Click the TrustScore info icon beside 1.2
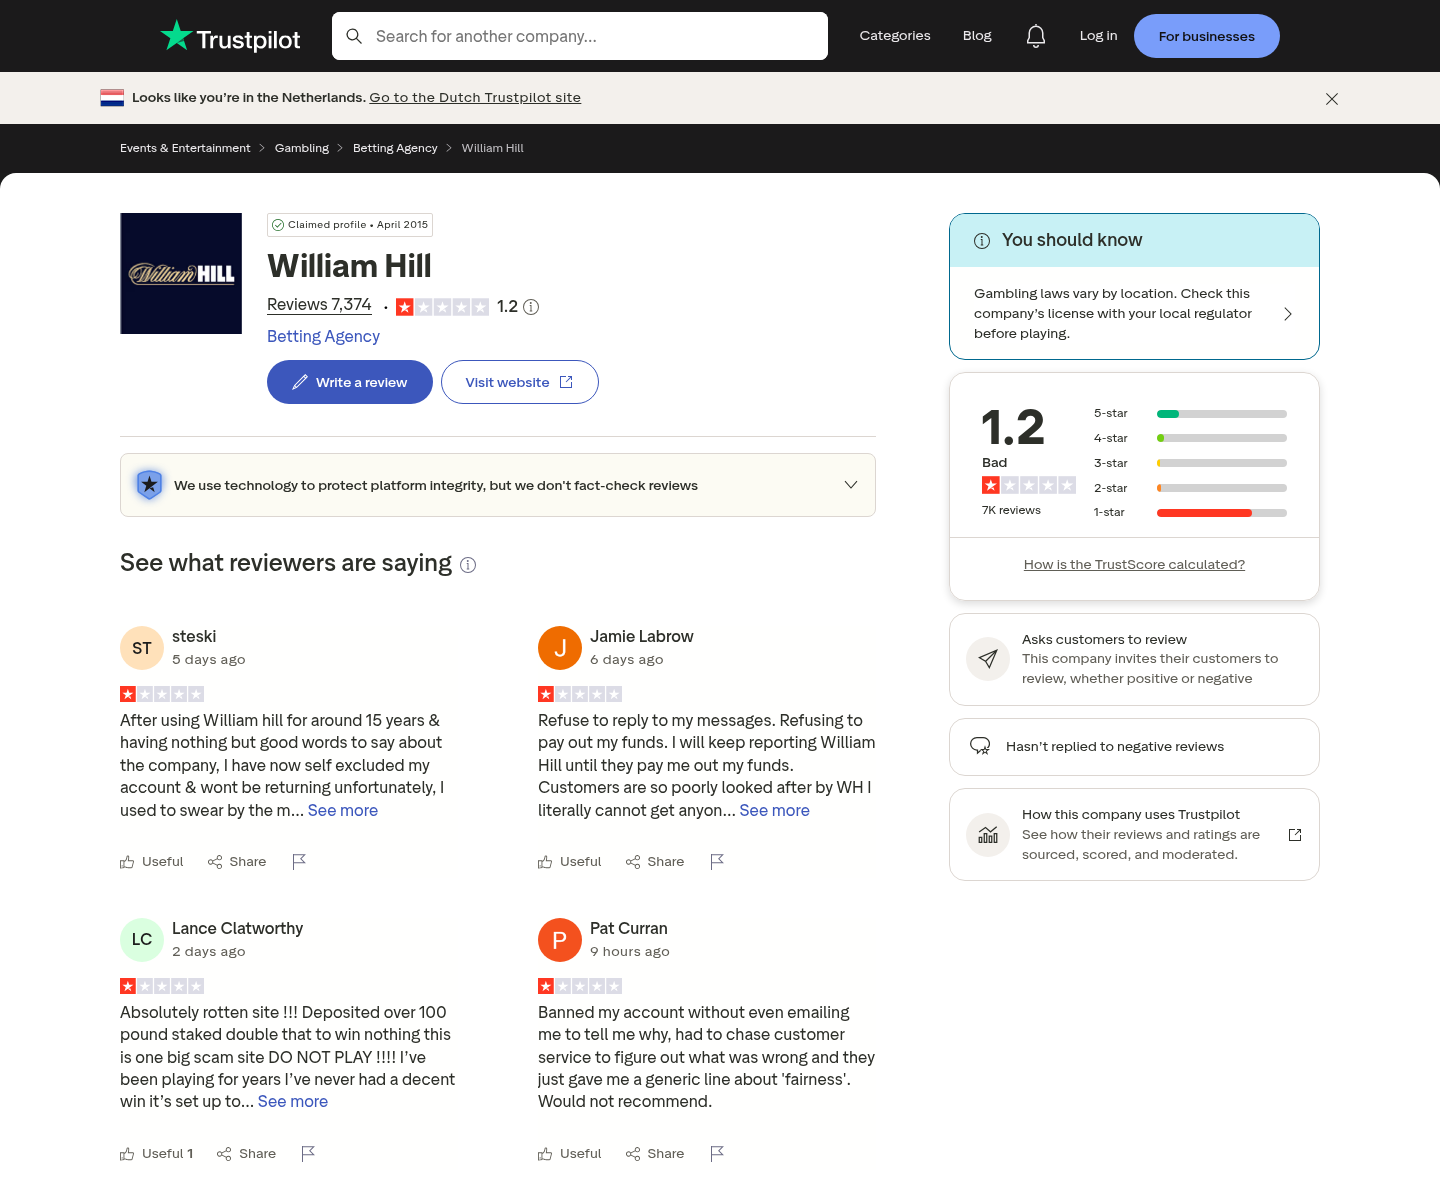The height and width of the screenshot is (1200, 1440). point(531,307)
